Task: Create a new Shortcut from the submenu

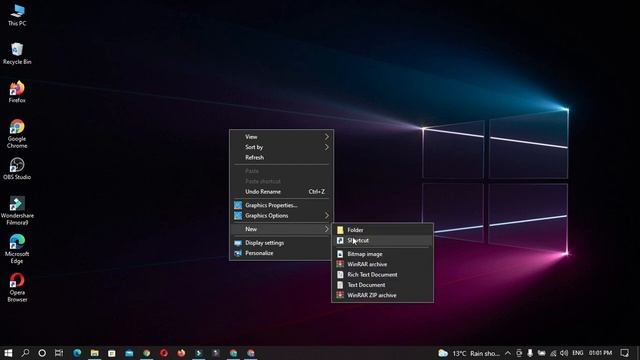Action: [x=382, y=240]
